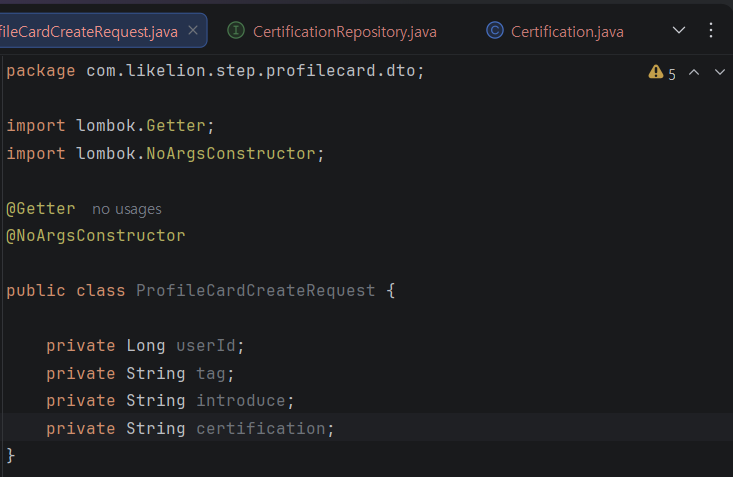Click the Long type keyword

point(145,346)
